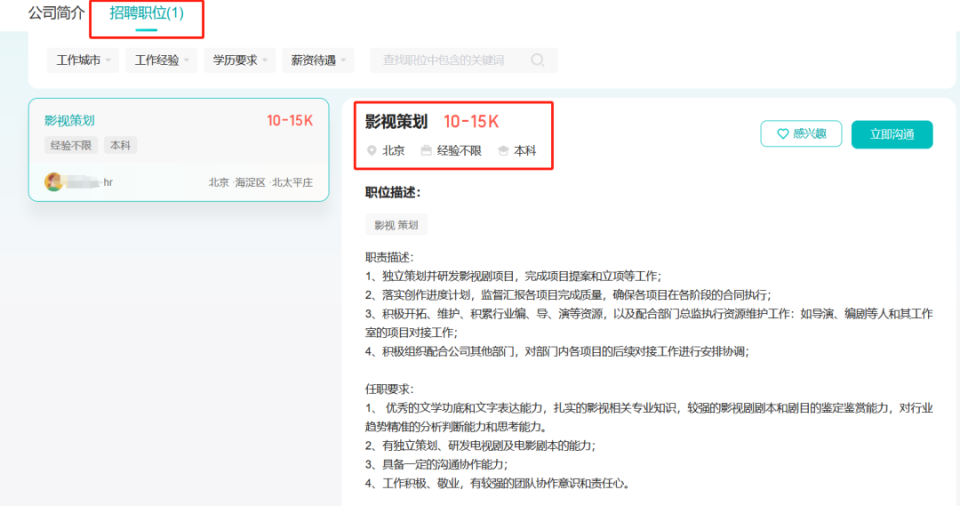
Task: Switch to the 公司简介 tab
Action: click(x=56, y=13)
